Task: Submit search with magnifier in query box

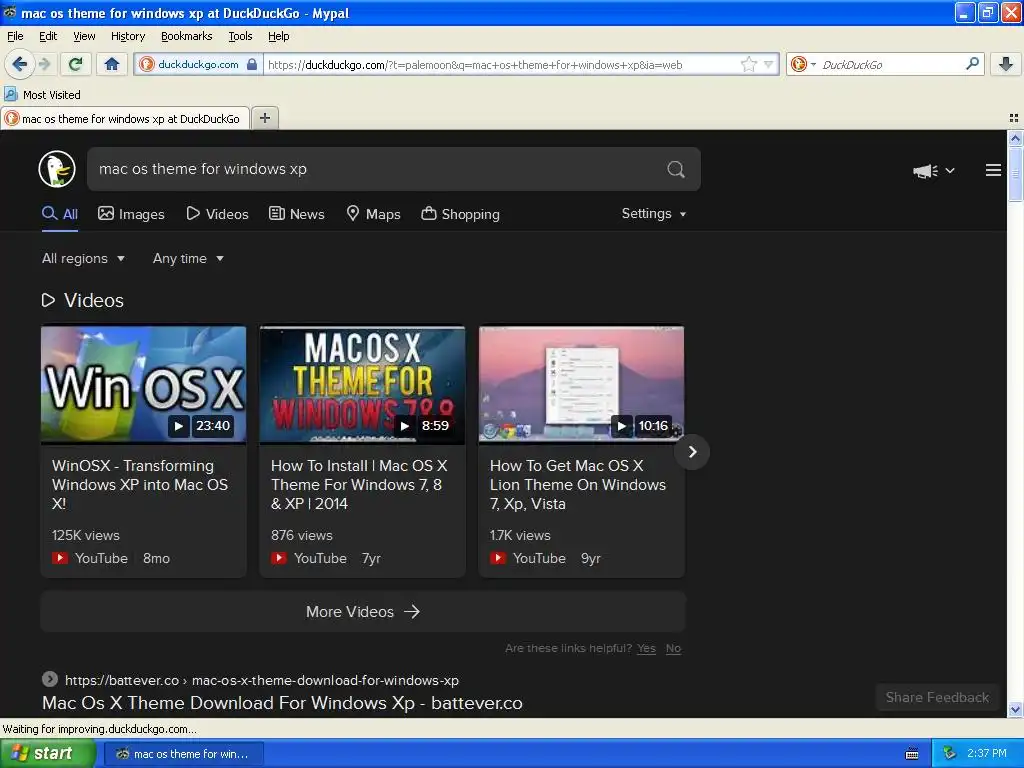Action: (x=676, y=169)
